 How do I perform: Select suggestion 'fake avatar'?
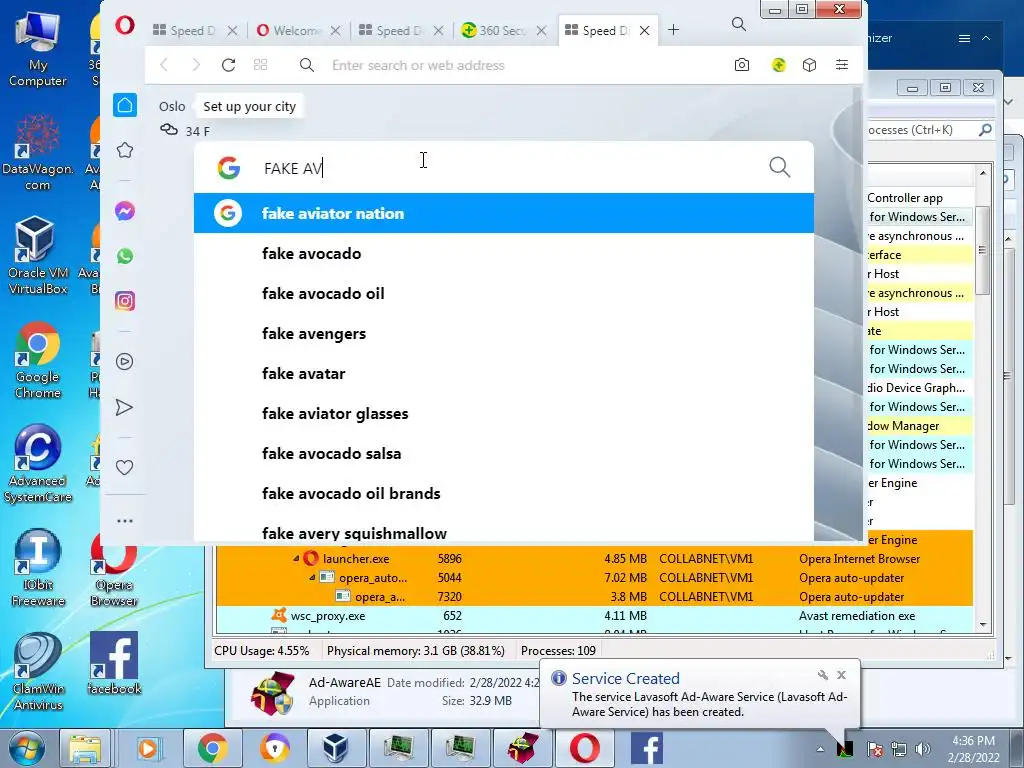pos(504,373)
